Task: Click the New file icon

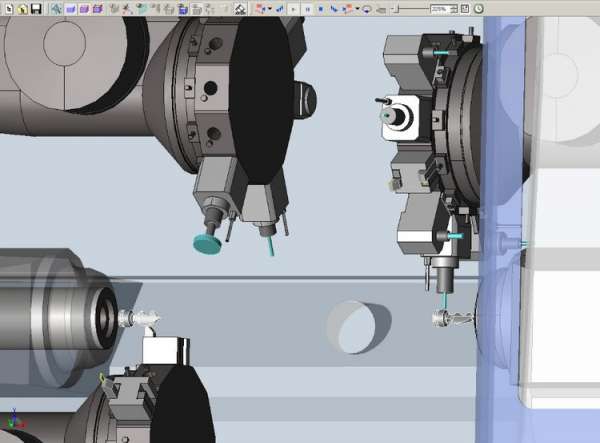Action: click(x=10, y=8)
